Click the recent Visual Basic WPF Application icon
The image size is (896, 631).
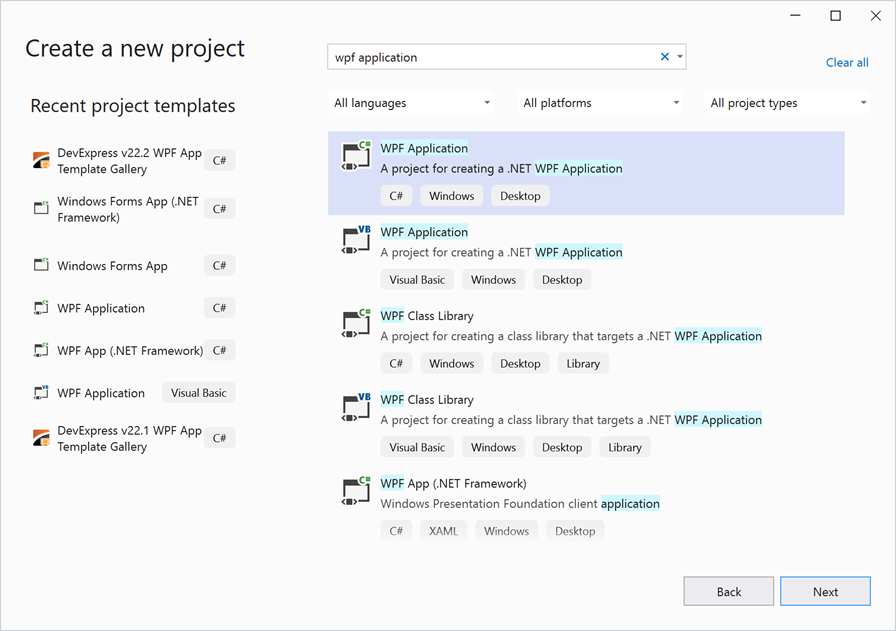41,392
